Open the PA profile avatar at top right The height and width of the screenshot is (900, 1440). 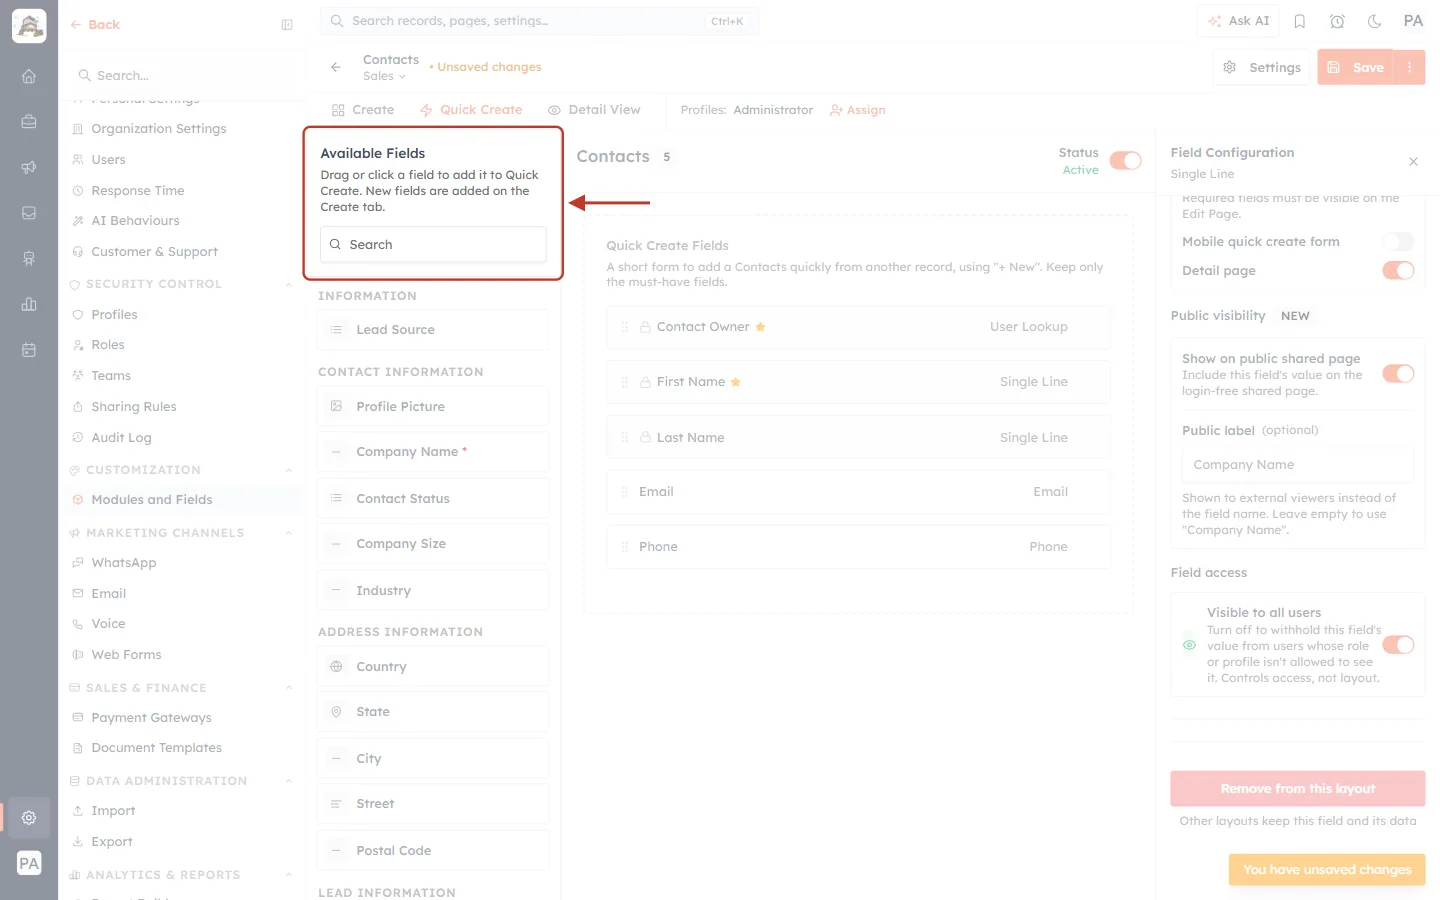1413,21
